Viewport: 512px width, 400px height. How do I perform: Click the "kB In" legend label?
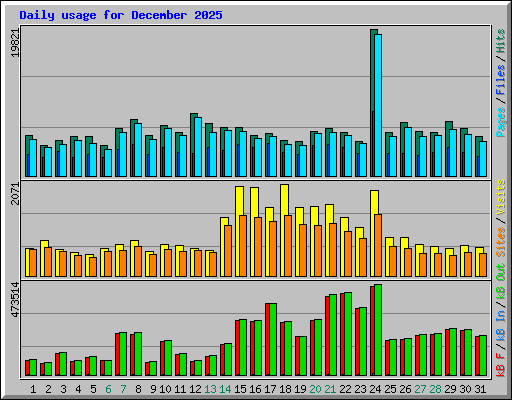click(x=500, y=325)
